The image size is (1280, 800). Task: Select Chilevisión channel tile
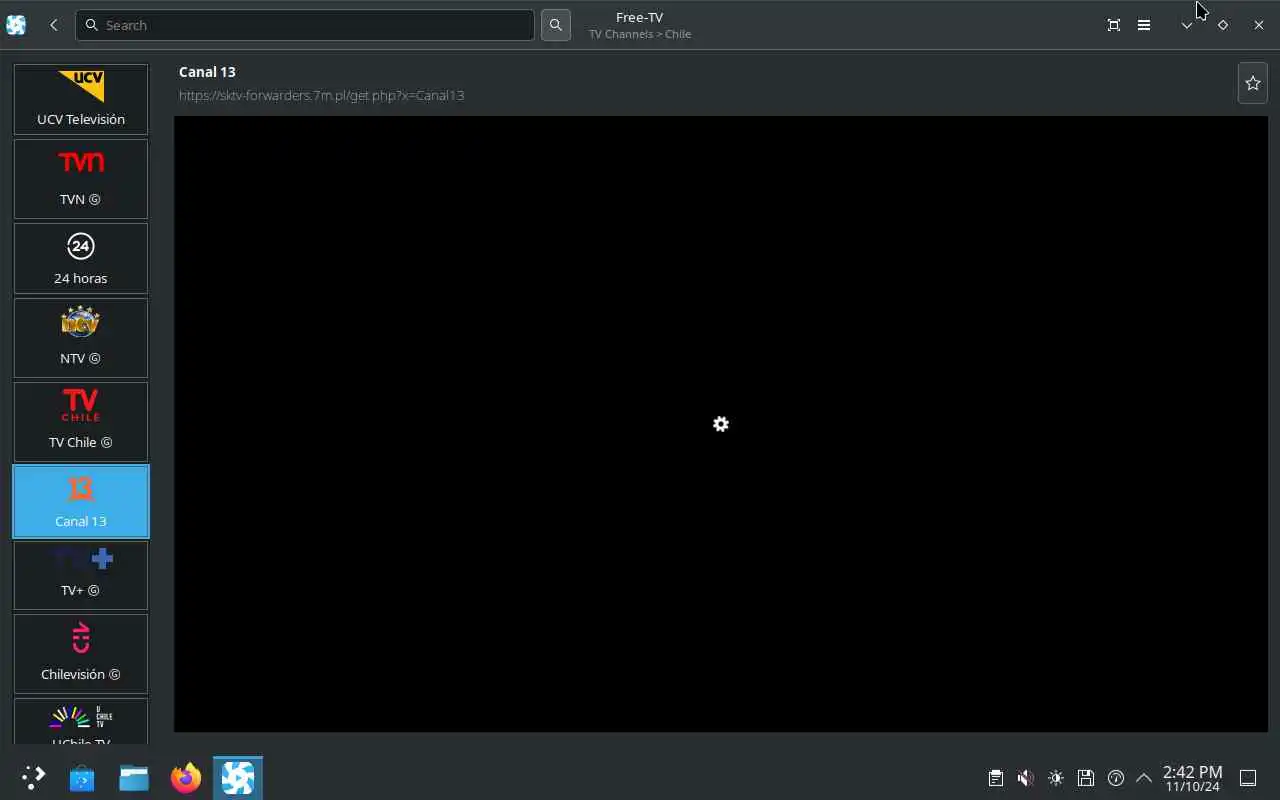[x=81, y=654]
